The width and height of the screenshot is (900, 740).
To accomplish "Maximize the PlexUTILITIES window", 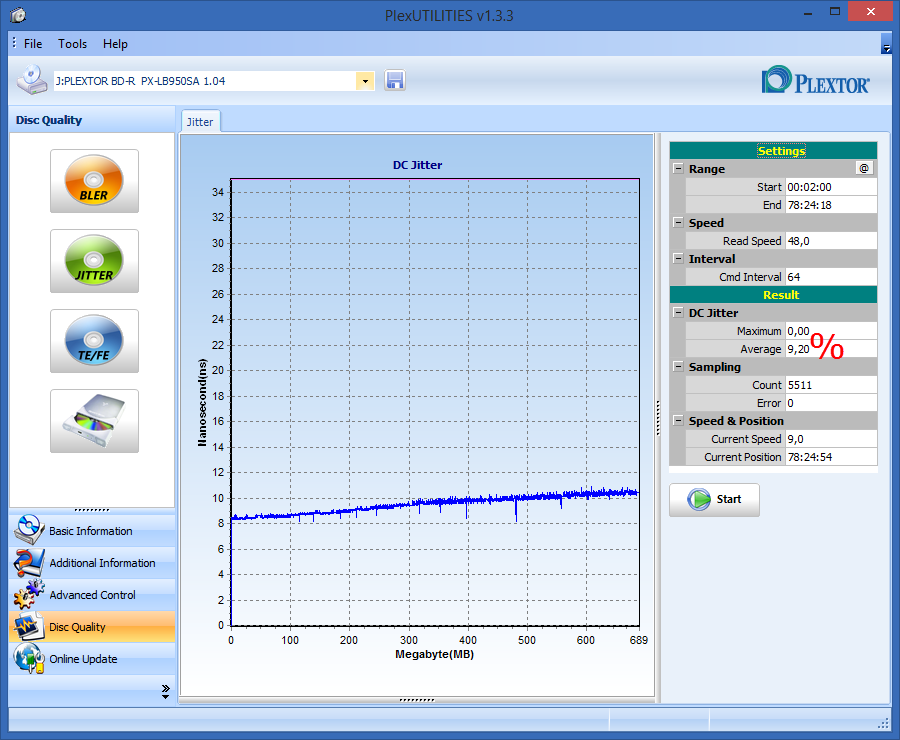I will (835, 12).
